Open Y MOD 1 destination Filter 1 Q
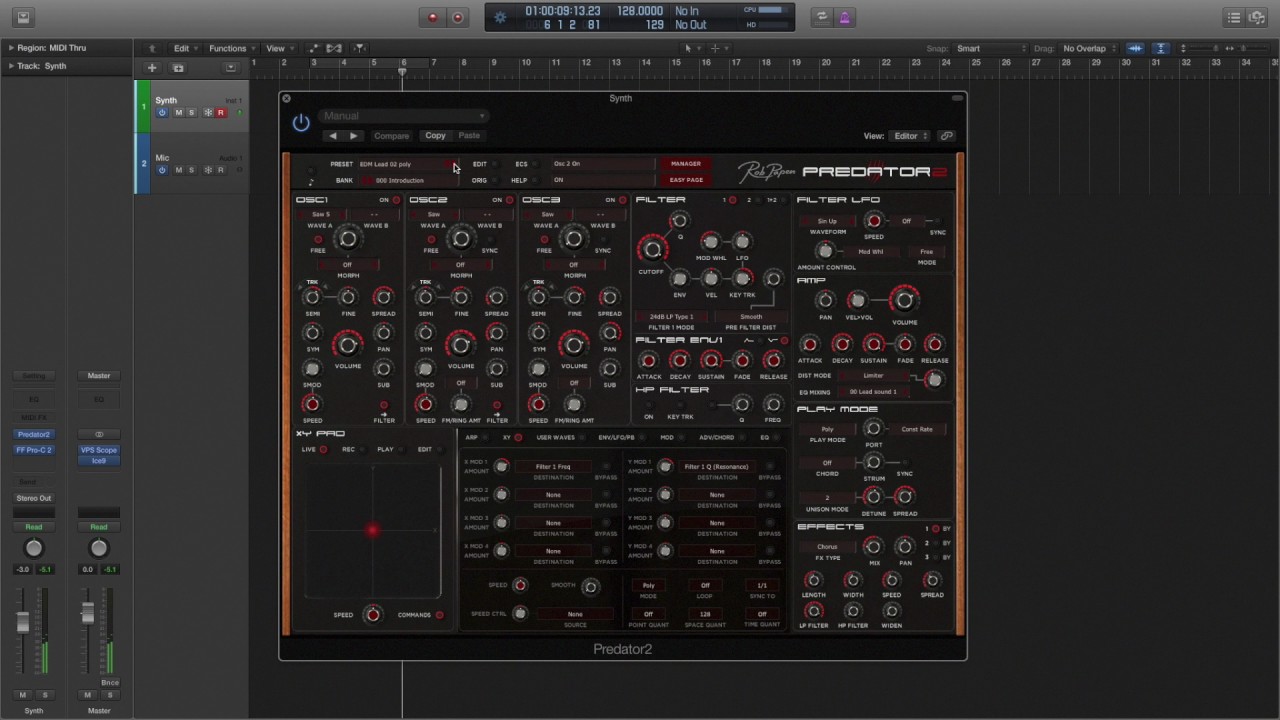Screen dimensions: 1280x720 click(716, 467)
